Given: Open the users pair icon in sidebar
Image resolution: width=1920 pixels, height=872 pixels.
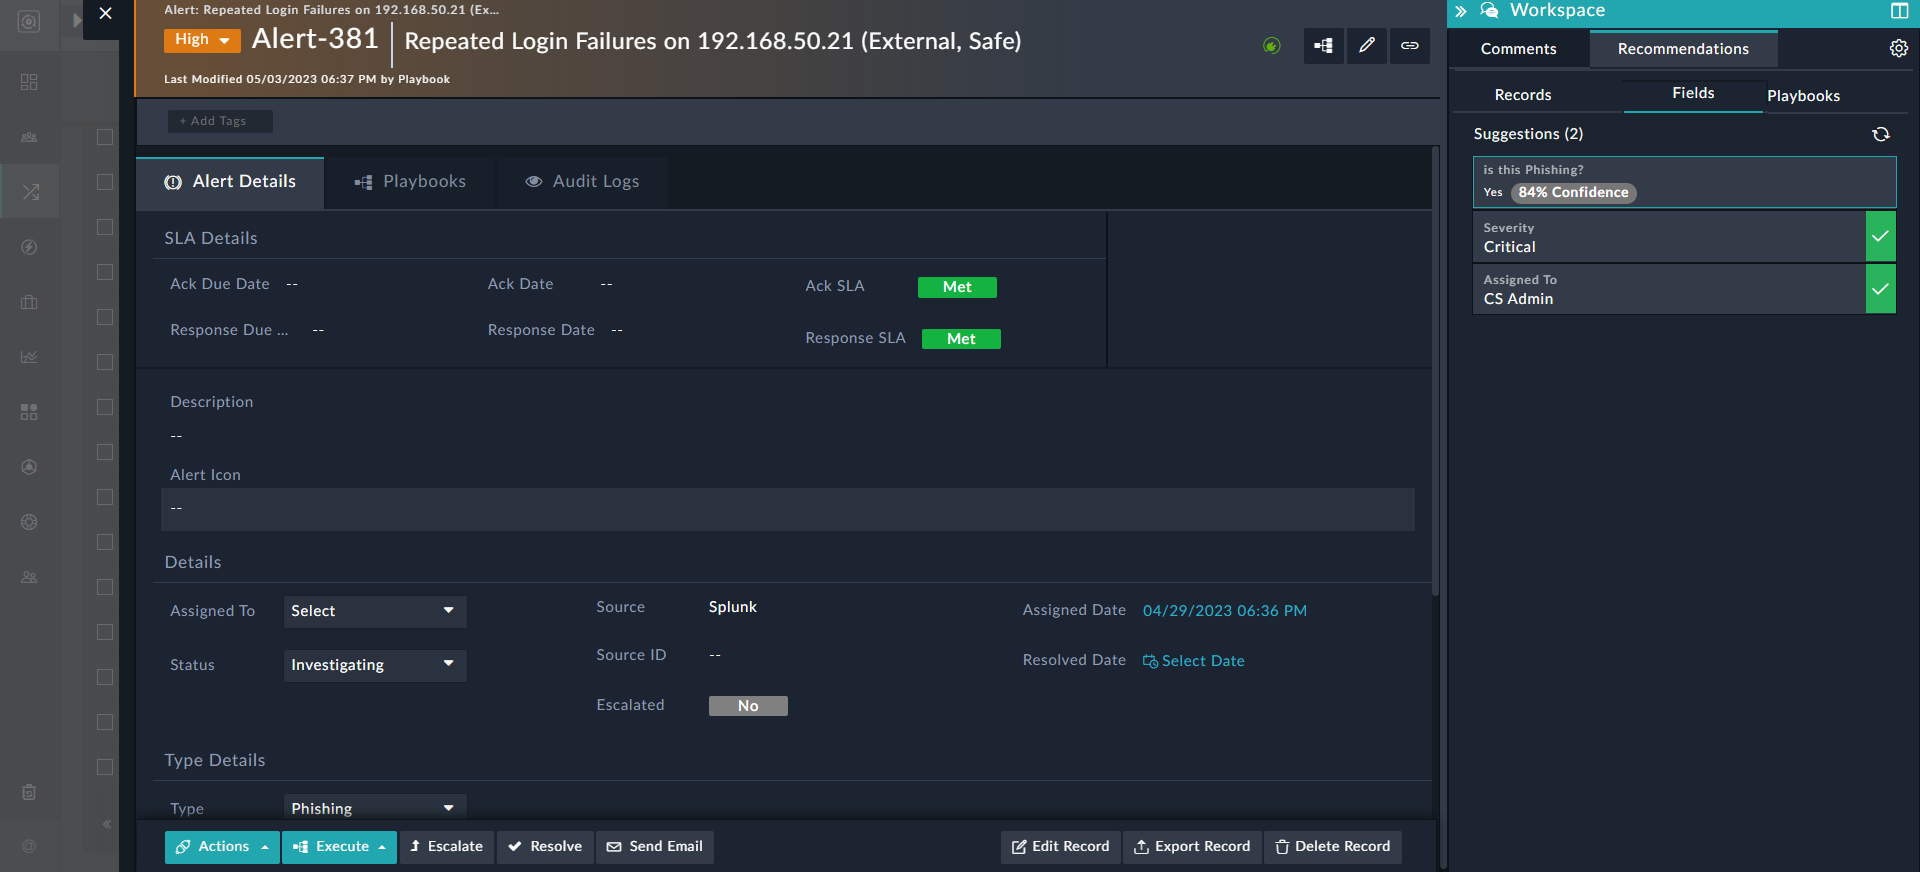Looking at the screenshot, I should click(x=29, y=577).
